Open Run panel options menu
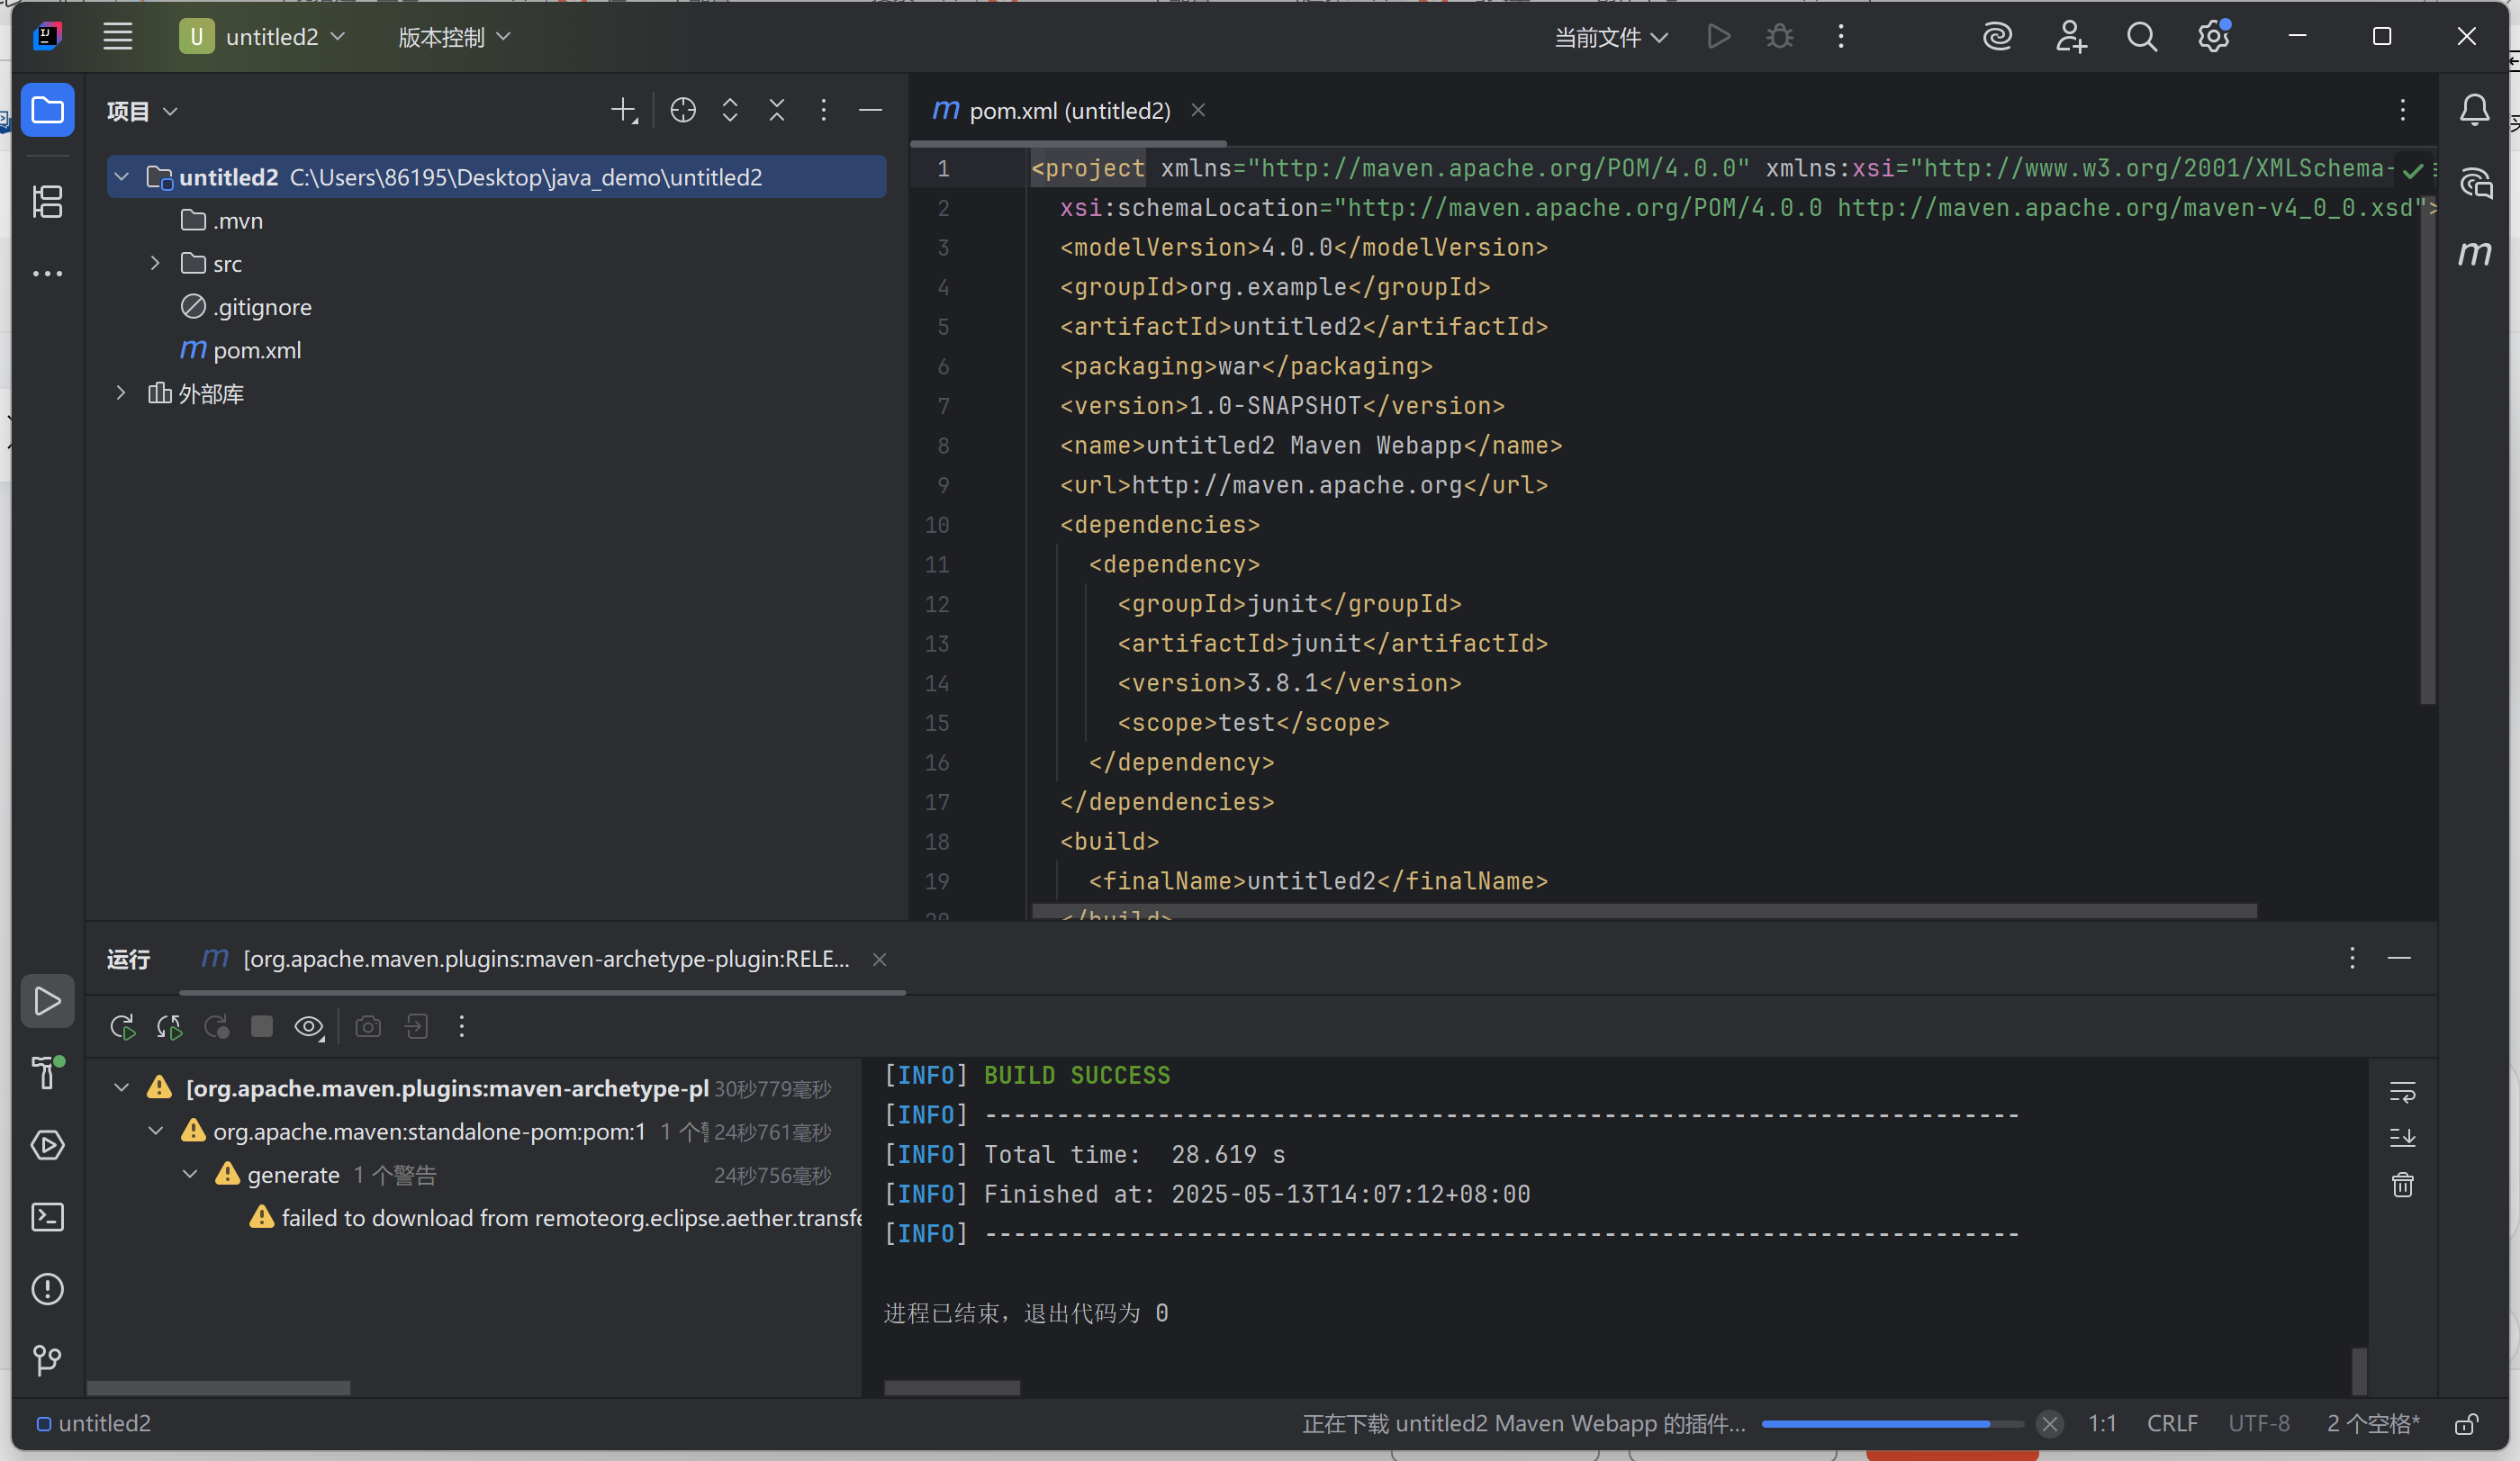Viewport: 2520px width, 1461px height. click(x=2352, y=958)
